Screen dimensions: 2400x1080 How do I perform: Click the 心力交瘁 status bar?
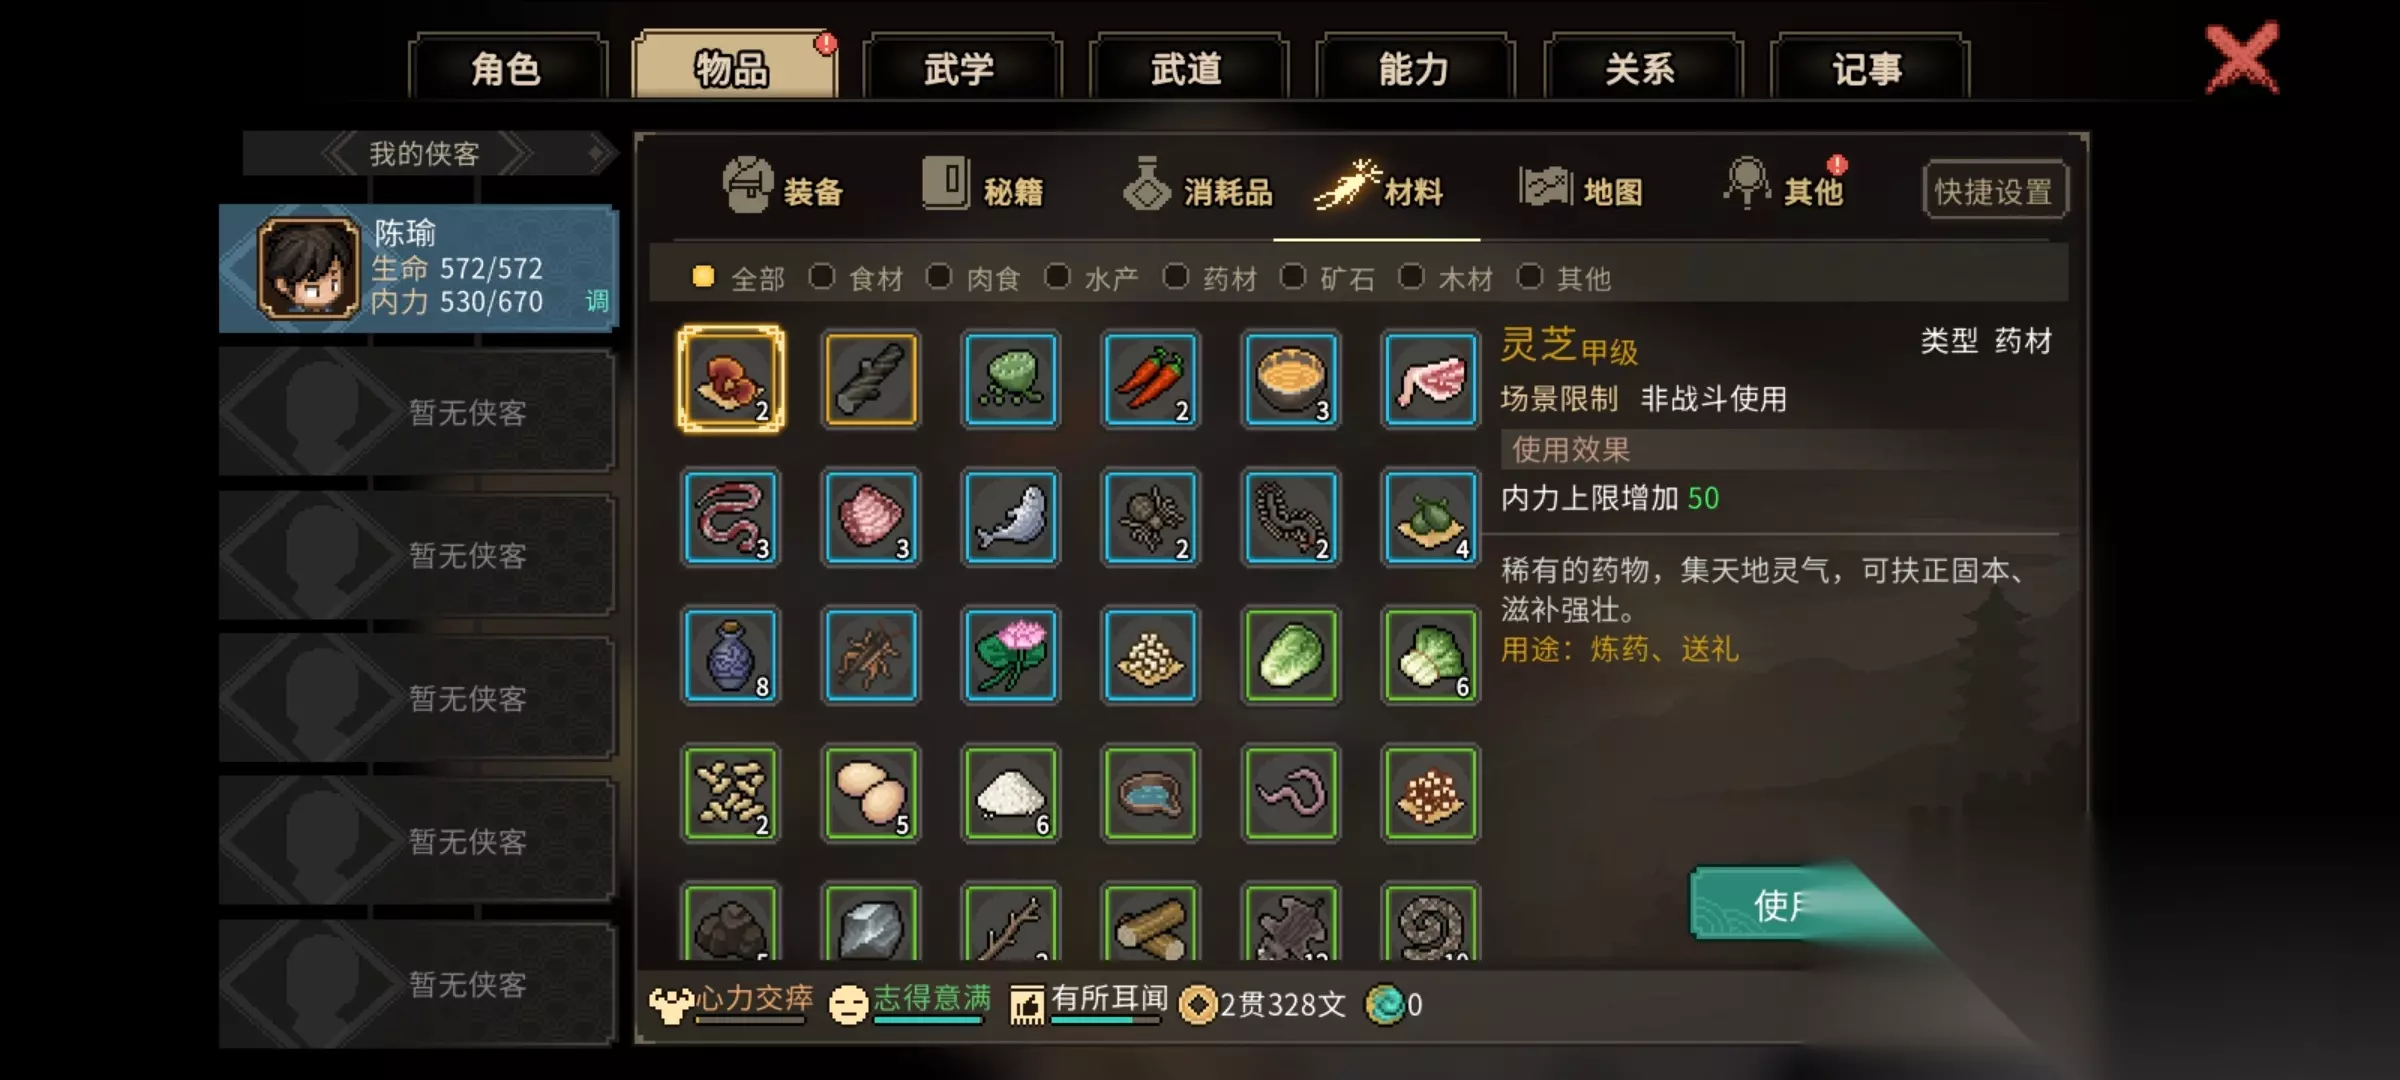(733, 1002)
